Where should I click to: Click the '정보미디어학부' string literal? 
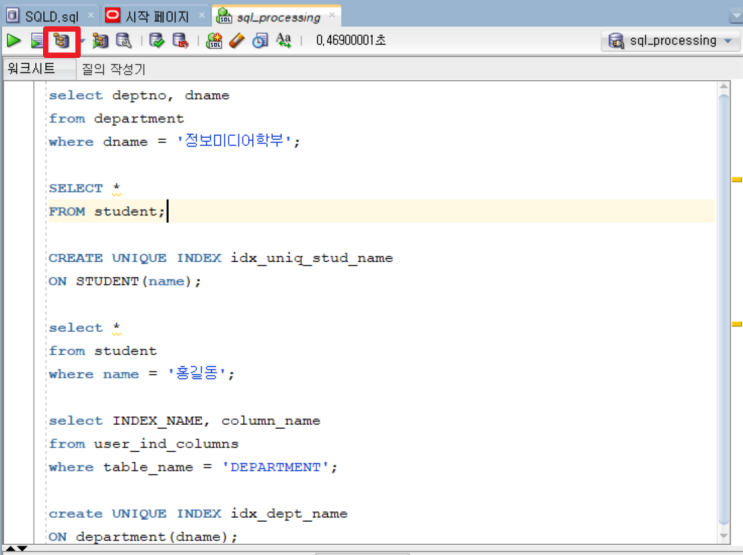tap(234, 141)
